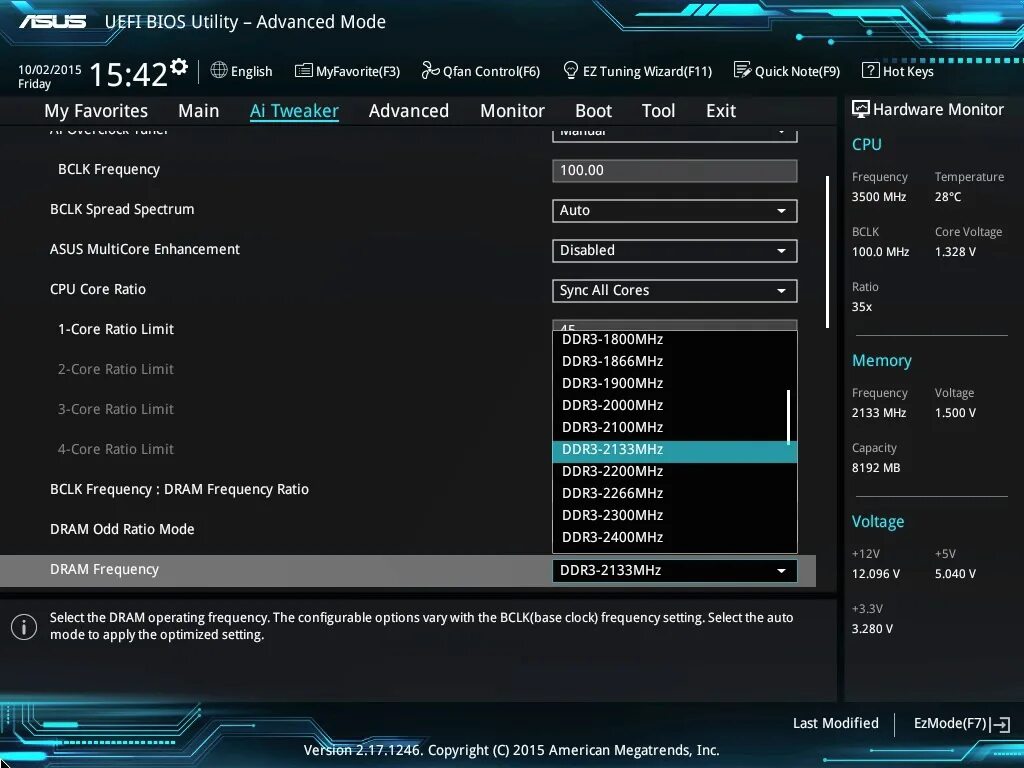Click the globe language icon
The width and height of the screenshot is (1024, 768).
pos(219,70)
